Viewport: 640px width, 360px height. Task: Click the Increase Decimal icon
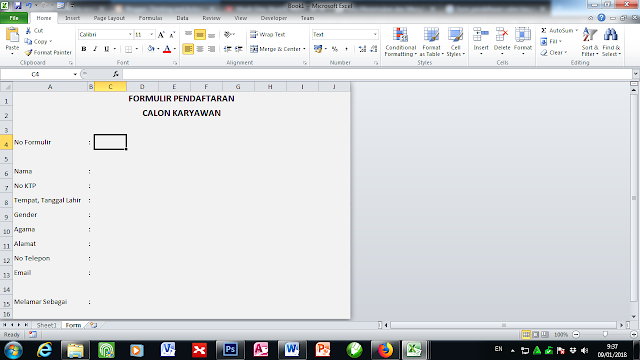tap(362, 49)
